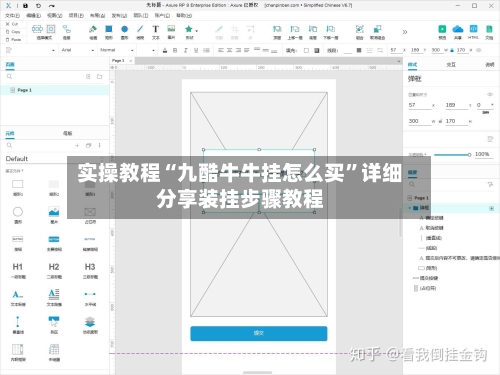The height and width of the screenshot is (375, 500).
Task: Click the Paste button
Action: coord(13,39)
